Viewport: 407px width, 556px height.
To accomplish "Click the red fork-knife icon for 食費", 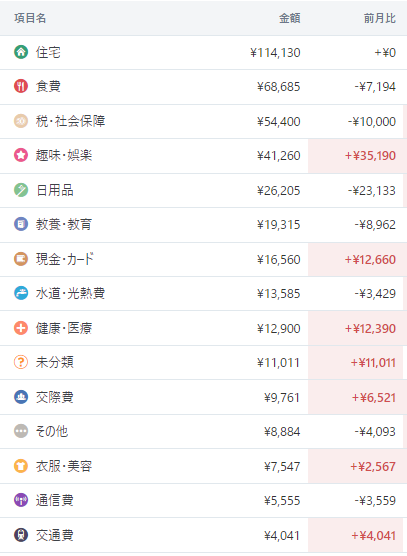I will point(21,86).
